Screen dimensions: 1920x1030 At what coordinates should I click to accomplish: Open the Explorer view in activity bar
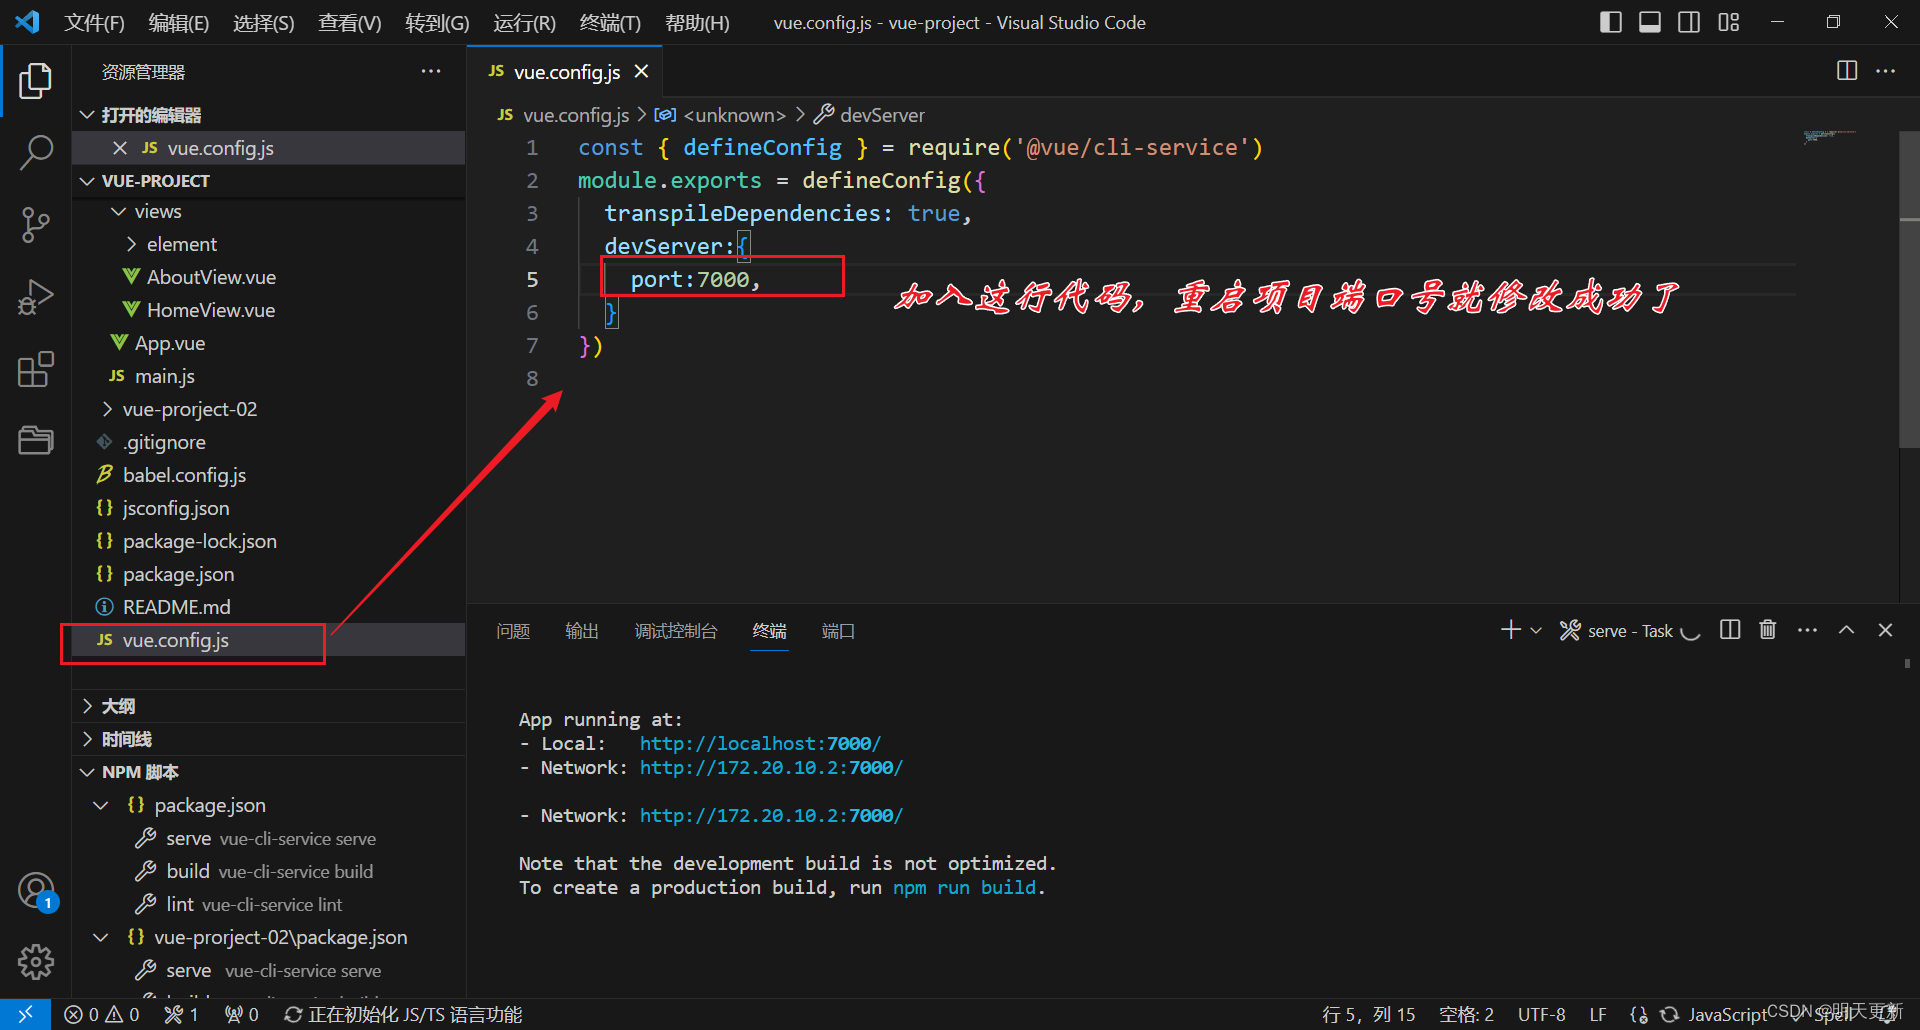point(35,81)
